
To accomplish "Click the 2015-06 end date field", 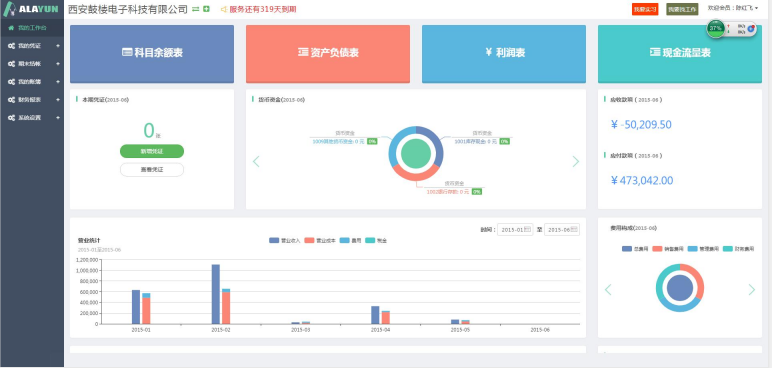I will 562,230.
